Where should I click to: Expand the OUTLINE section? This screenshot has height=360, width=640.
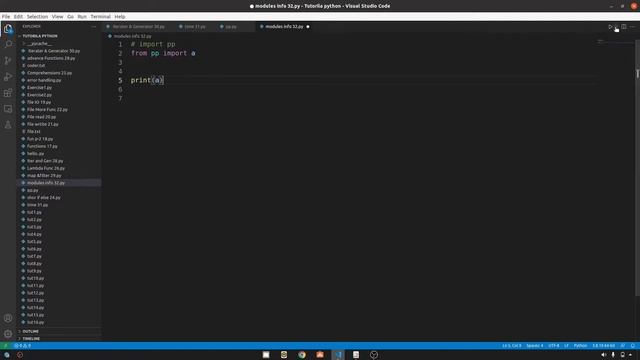[x=31, y=331]
